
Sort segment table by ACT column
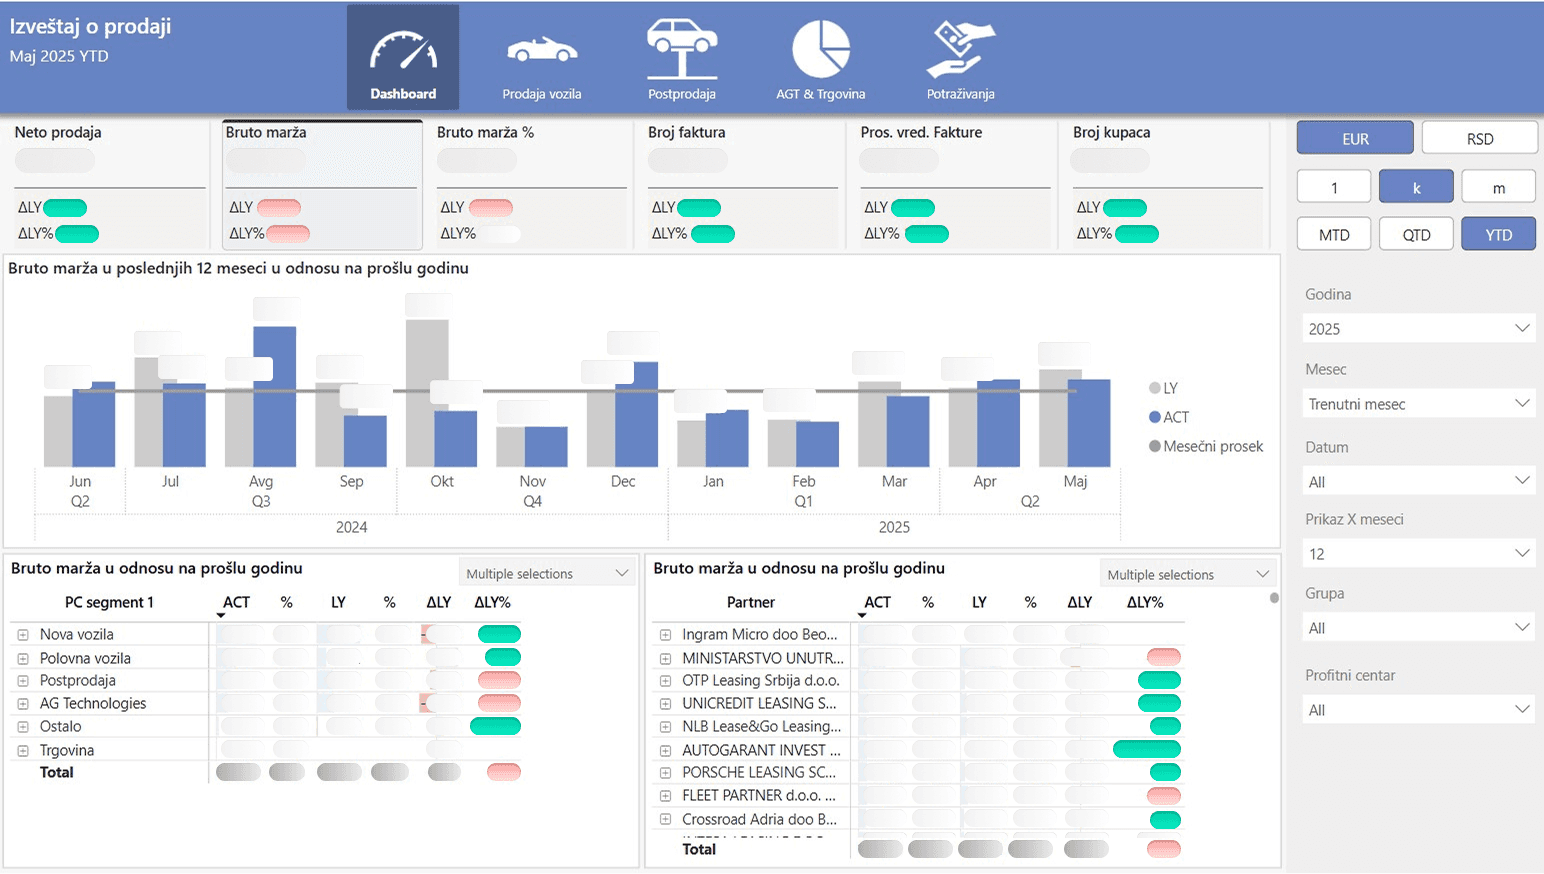(236, 602)
